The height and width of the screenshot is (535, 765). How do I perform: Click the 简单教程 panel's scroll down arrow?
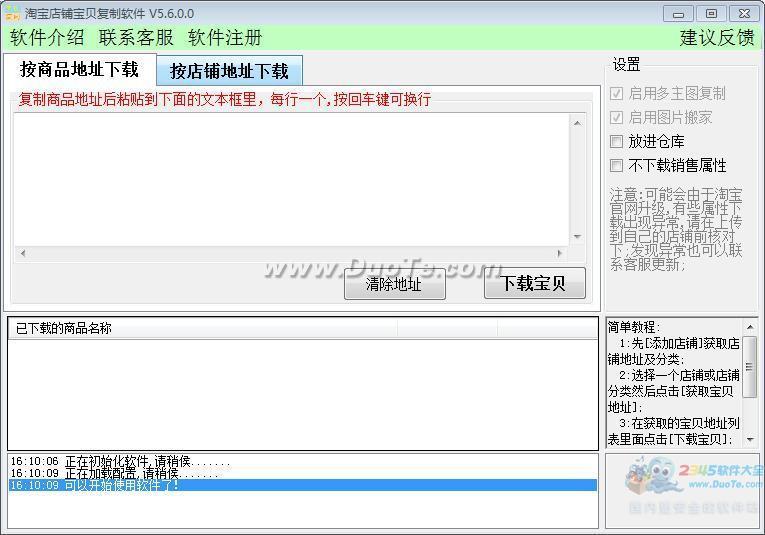pos(749,439)
